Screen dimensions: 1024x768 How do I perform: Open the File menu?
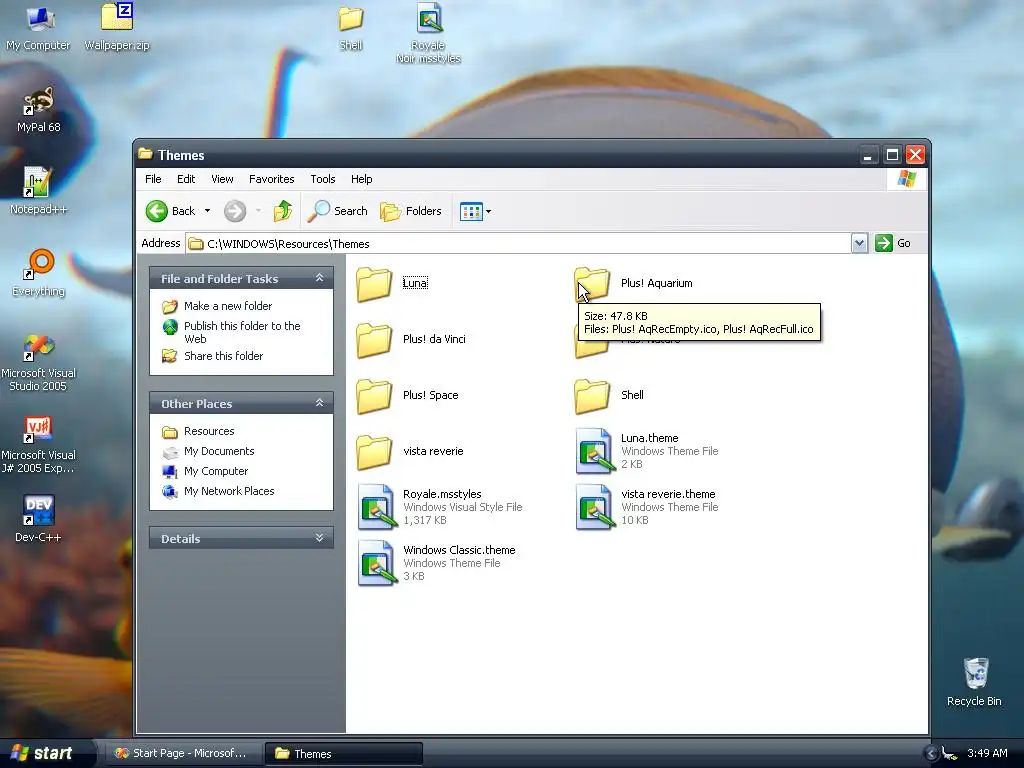[x=153, y=179]
